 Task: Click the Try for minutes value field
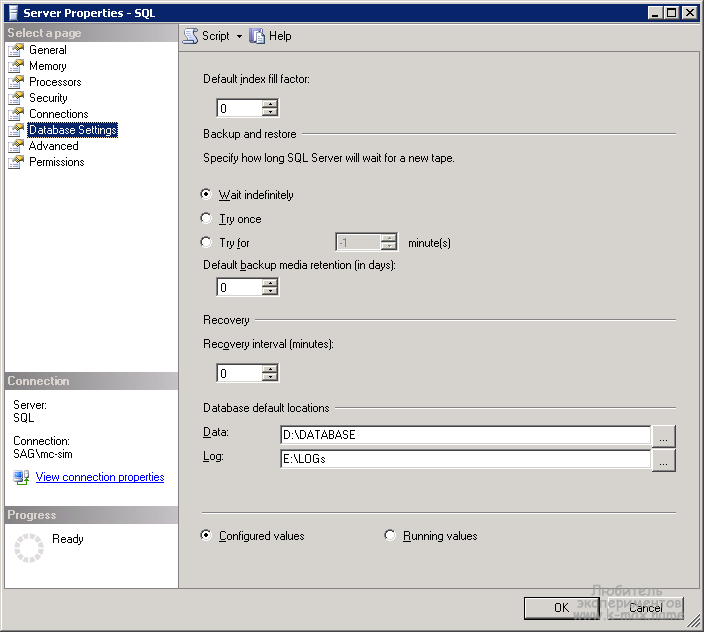click(358, 243)
